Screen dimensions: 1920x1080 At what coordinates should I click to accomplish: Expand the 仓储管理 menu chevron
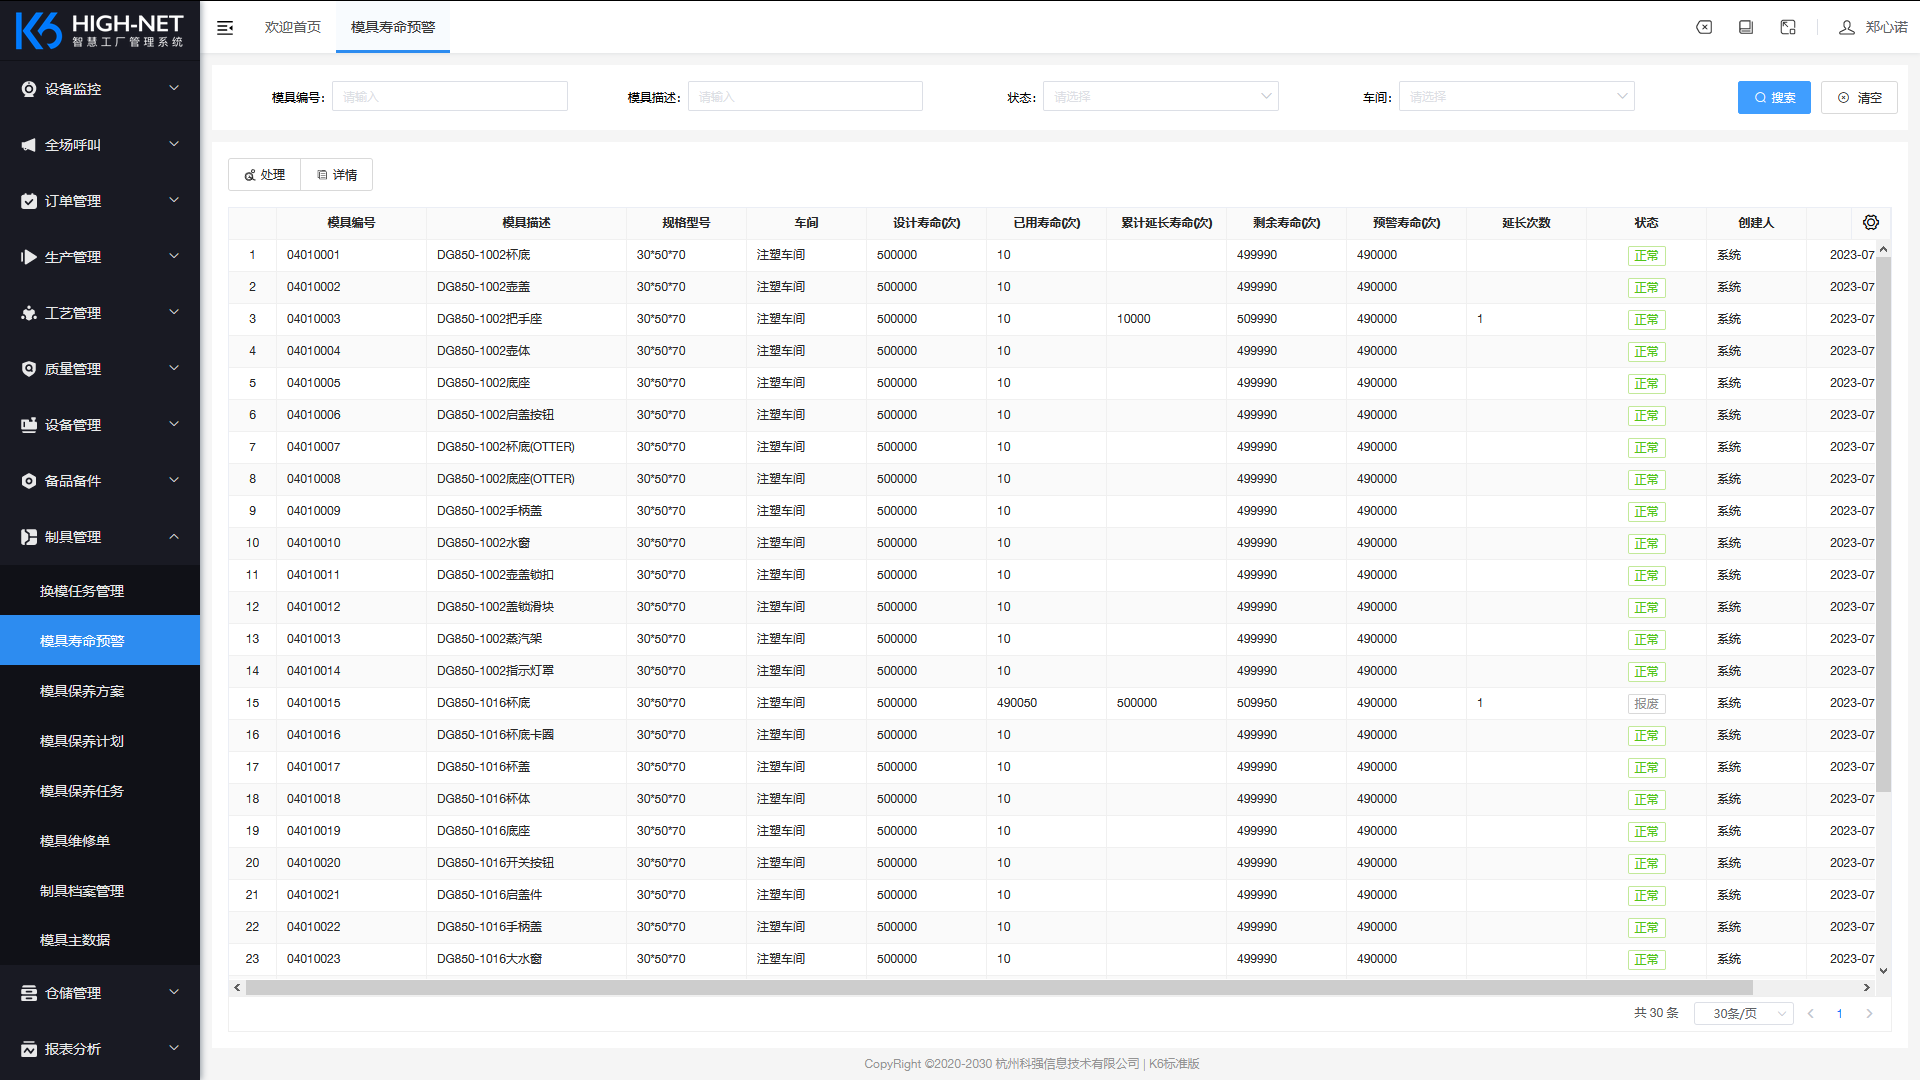174,992
